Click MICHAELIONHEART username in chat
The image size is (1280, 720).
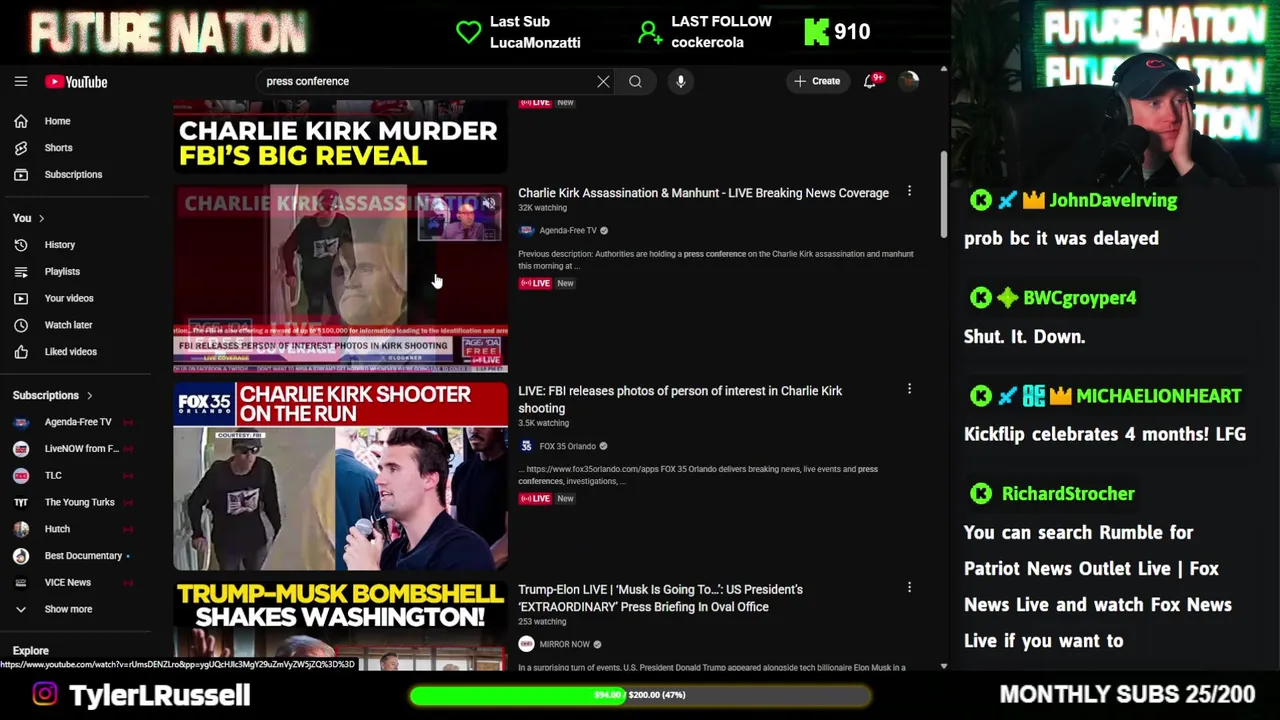pos(1158,396)
